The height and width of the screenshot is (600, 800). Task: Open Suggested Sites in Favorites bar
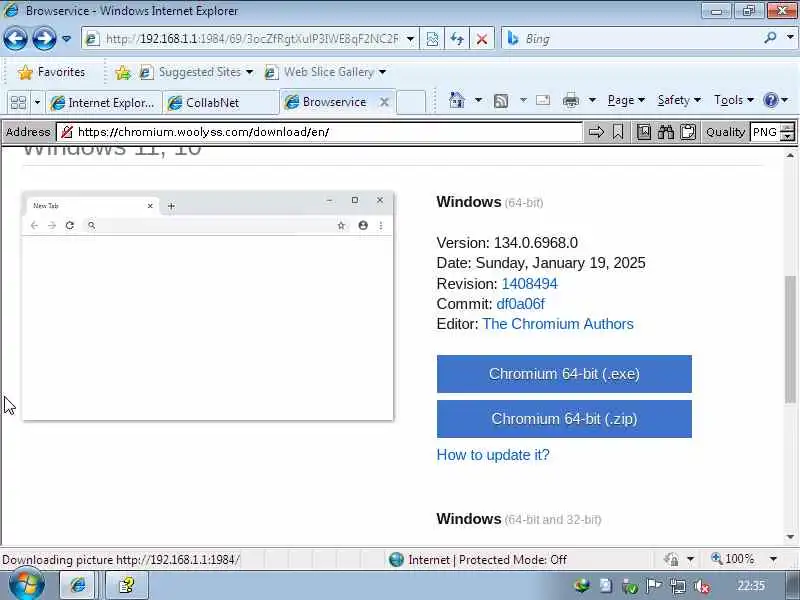pyautogui.click(x=196, y=72)
